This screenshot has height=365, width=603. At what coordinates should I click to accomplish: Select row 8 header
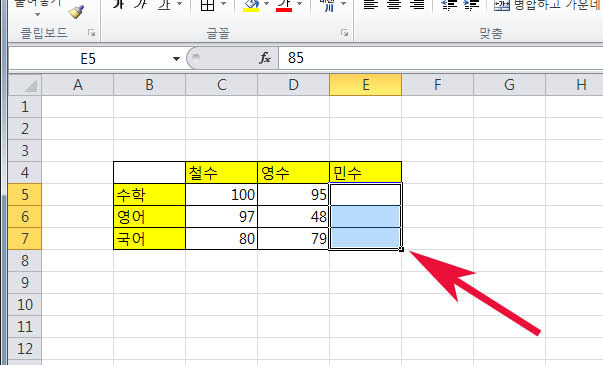pos(25,260)
